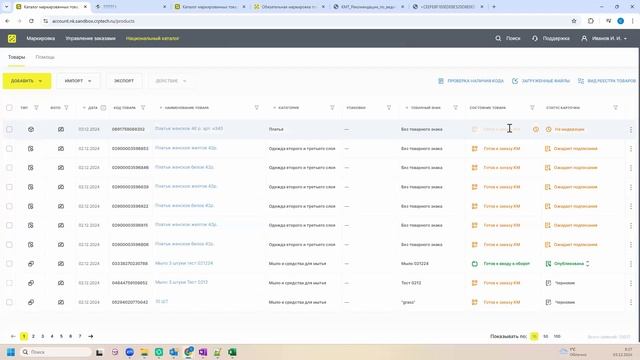Go to page 2 of the list
Screen dimensions: 640x360
33,336
